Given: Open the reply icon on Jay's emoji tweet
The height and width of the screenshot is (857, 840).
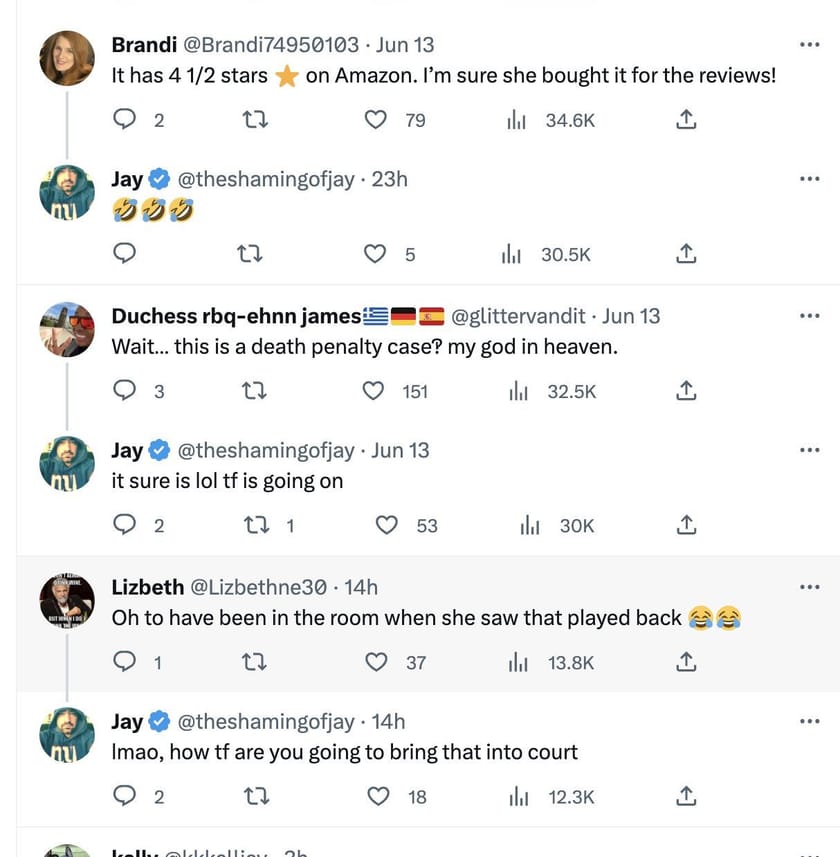Looking at the screenshot, I should 124,254.
